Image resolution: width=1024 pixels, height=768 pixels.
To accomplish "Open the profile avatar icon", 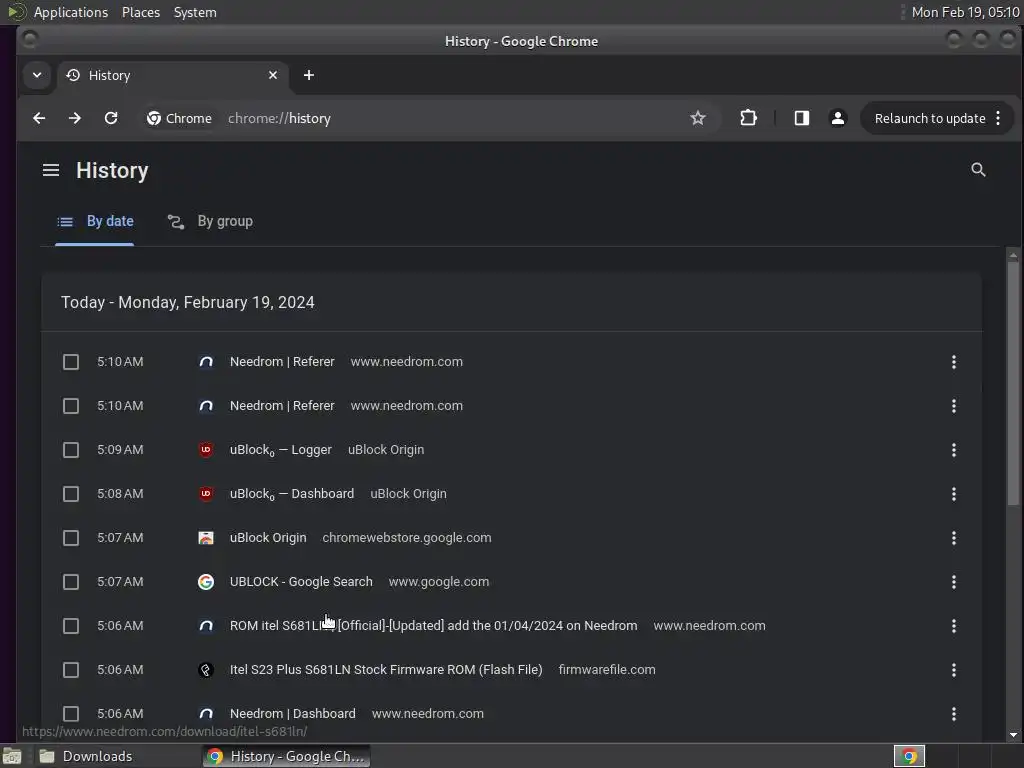I will tap(837, 118).
